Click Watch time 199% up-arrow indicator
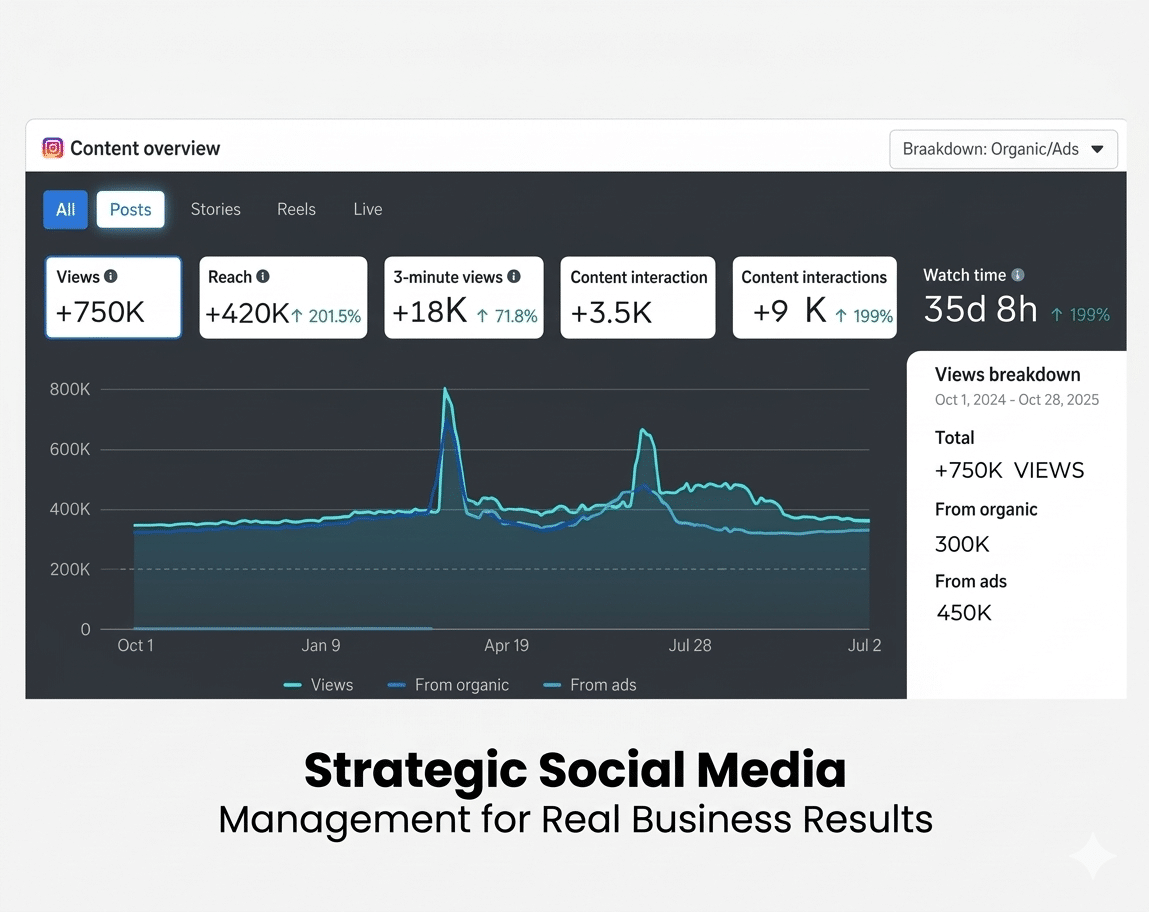1149x912 pixels. coord(1080,315)
